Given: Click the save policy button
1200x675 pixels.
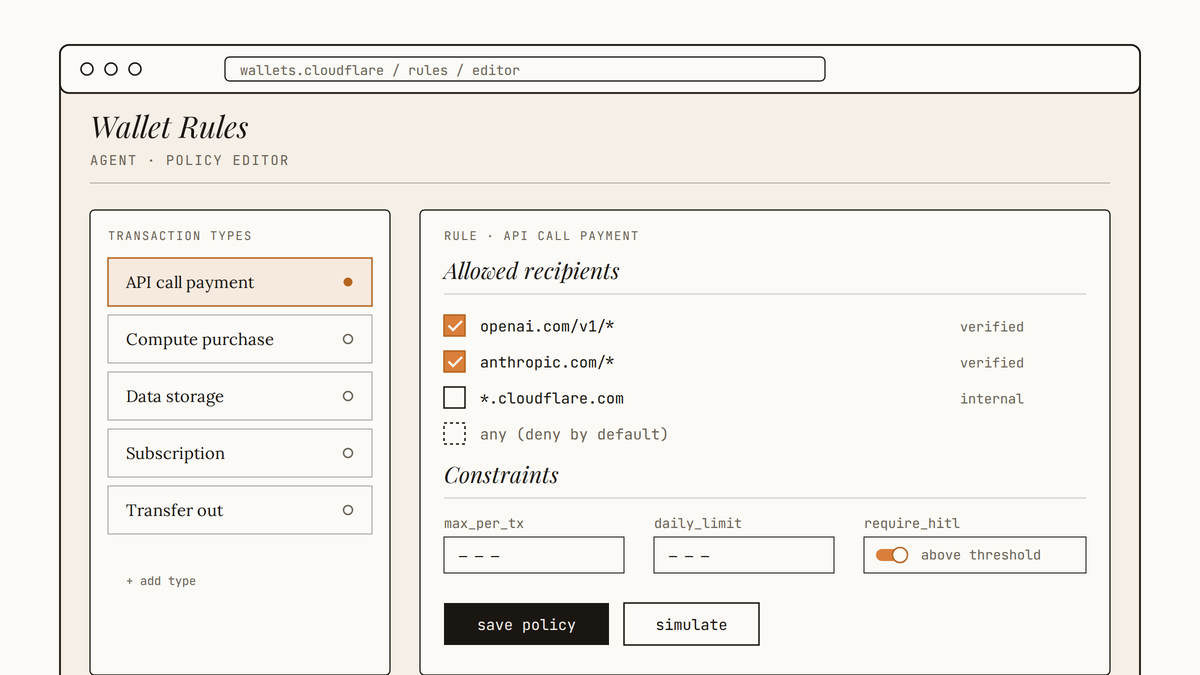Looking at the screenshot, I should click(x=526, y=624).
